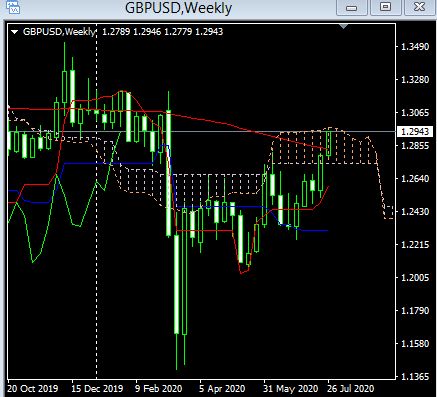
Task: Close the GBPUSD,Weekly chart window
Action: pos(419,7)
